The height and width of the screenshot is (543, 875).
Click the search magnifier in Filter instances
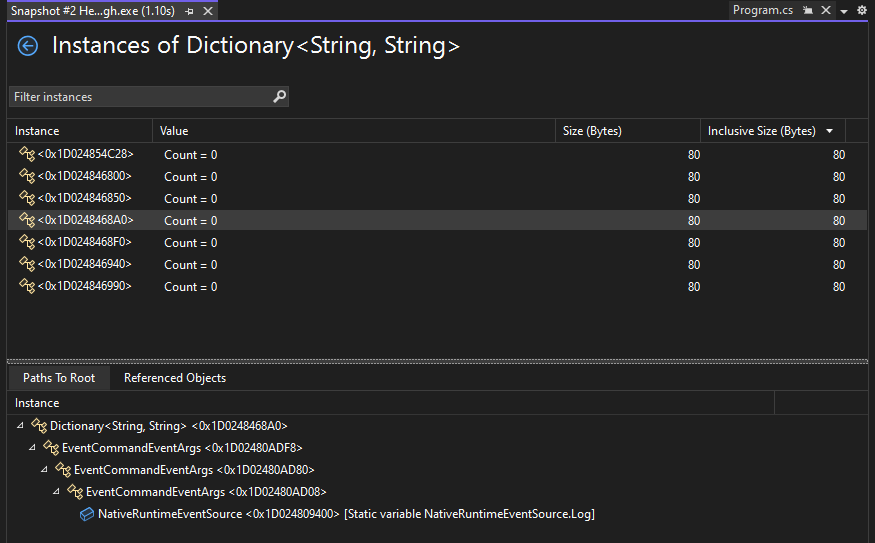279,97
